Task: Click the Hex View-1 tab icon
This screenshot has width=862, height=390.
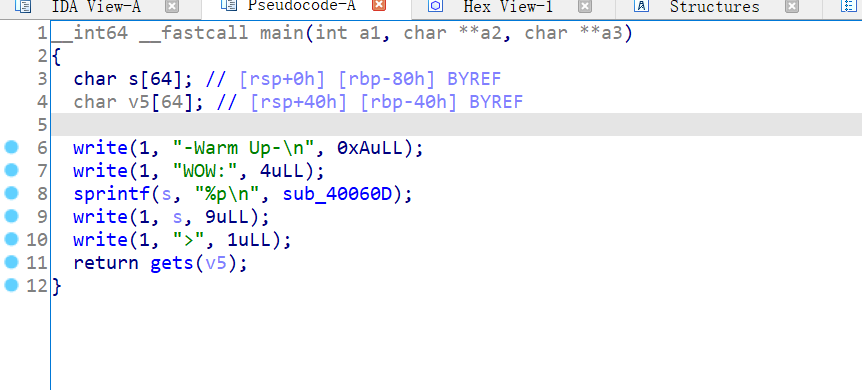Action: pyautogui.click(x=435, y=6)
